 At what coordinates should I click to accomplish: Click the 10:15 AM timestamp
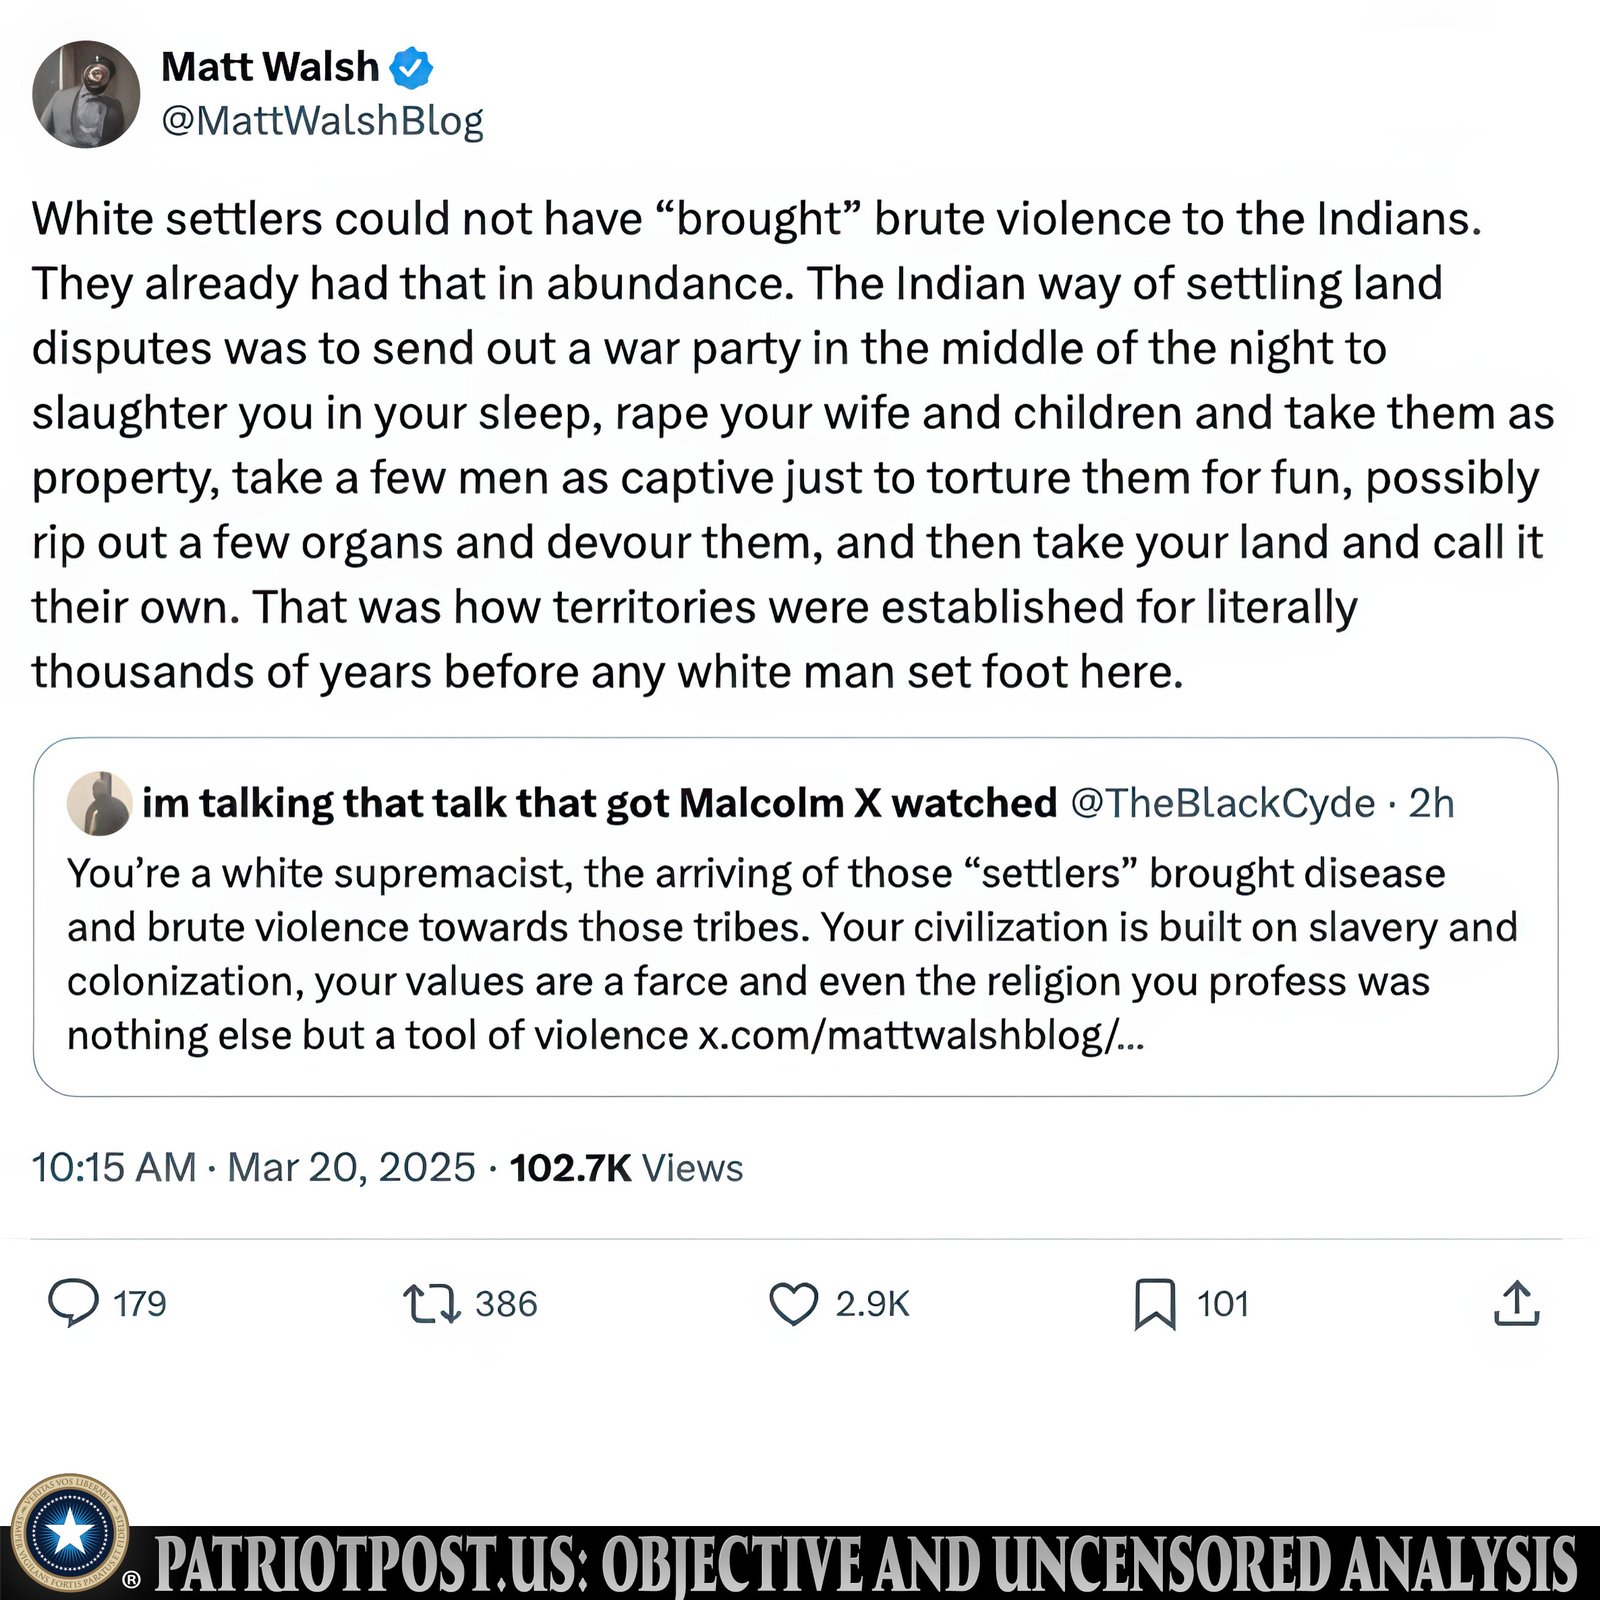click(x=114, y=1167)
